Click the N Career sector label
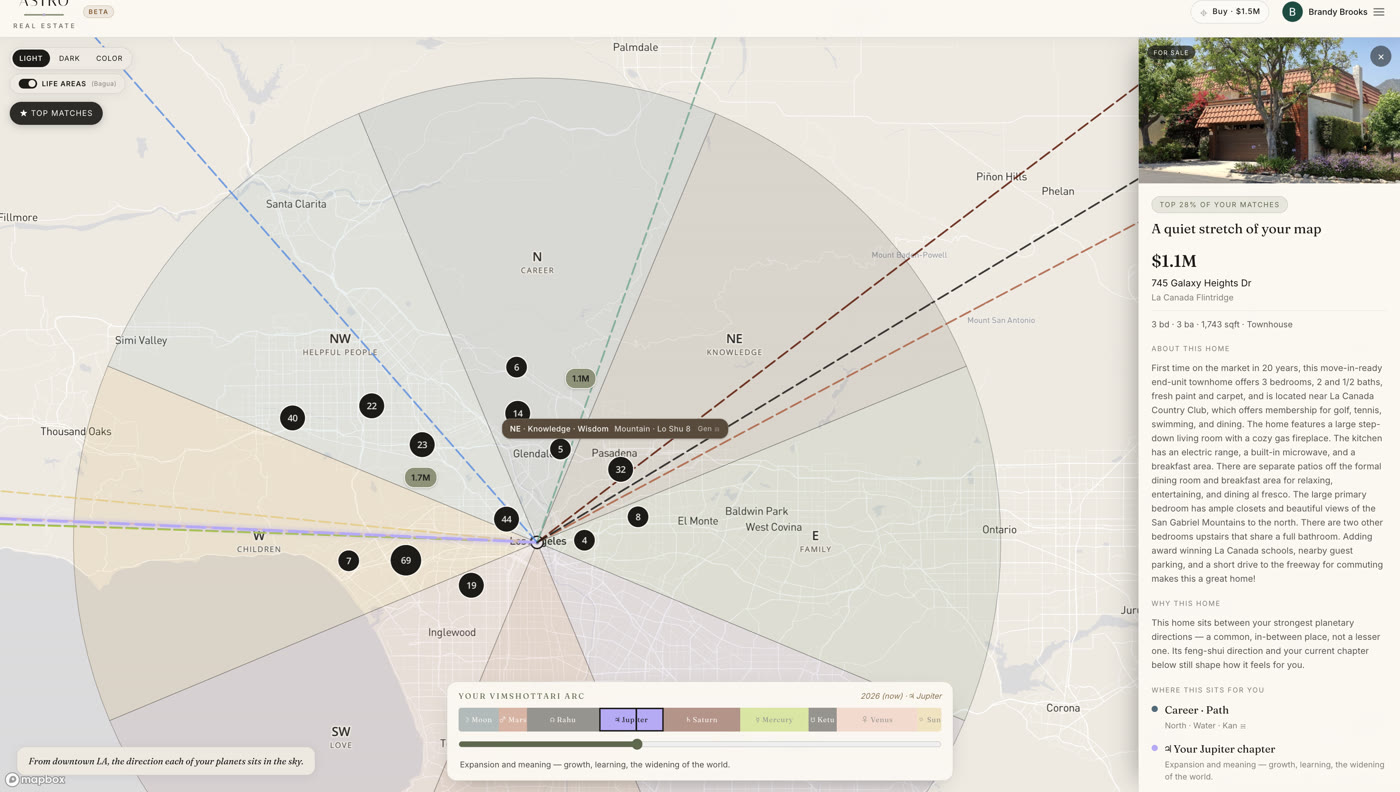The image size is (1400, 792). point(537,263)
